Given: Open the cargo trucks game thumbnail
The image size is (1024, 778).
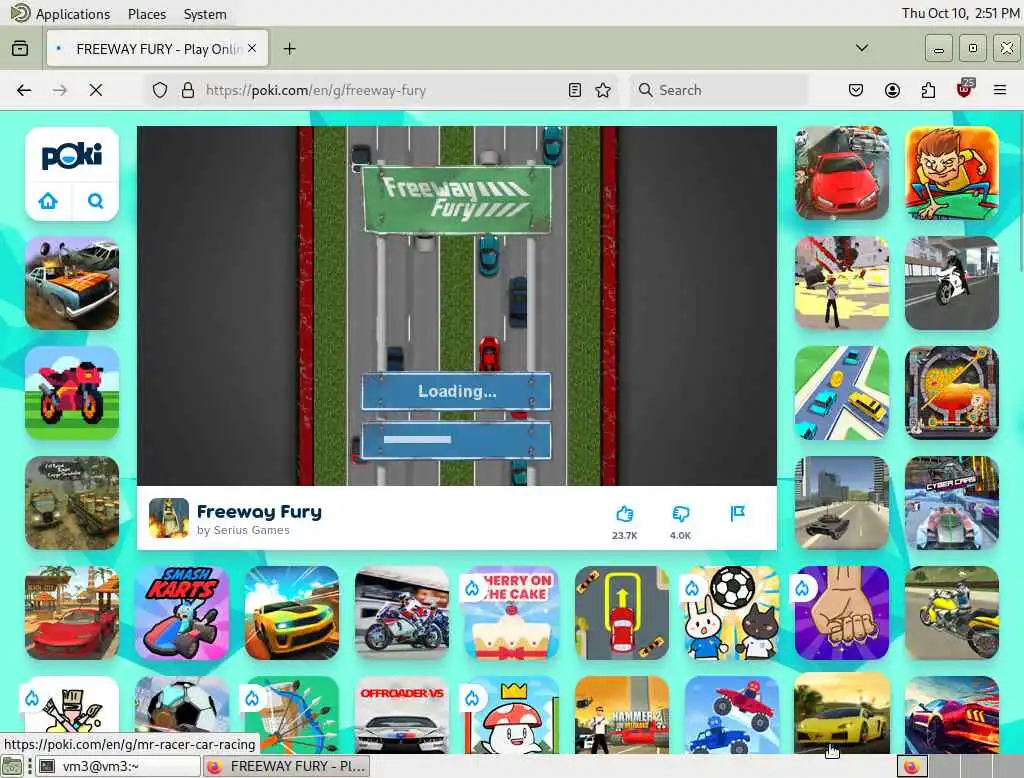Looking at the screenshot, I should [72, 502].
